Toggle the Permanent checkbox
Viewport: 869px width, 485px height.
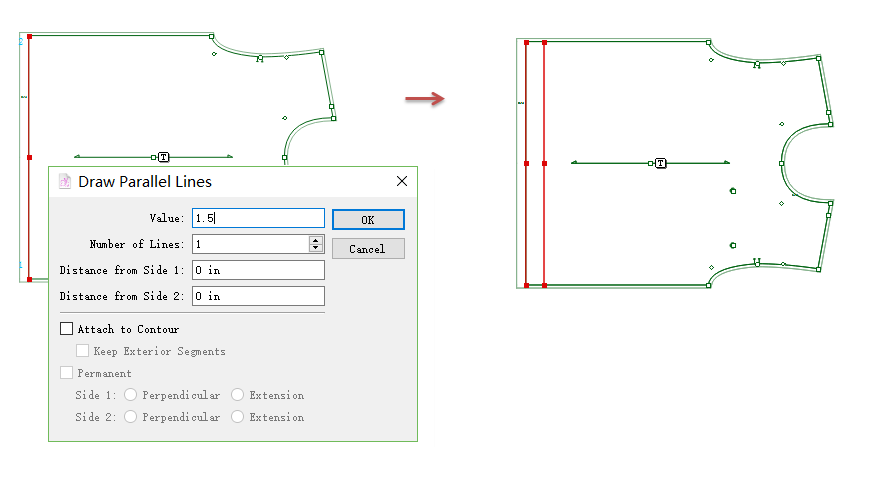click(x=67, y=373)
